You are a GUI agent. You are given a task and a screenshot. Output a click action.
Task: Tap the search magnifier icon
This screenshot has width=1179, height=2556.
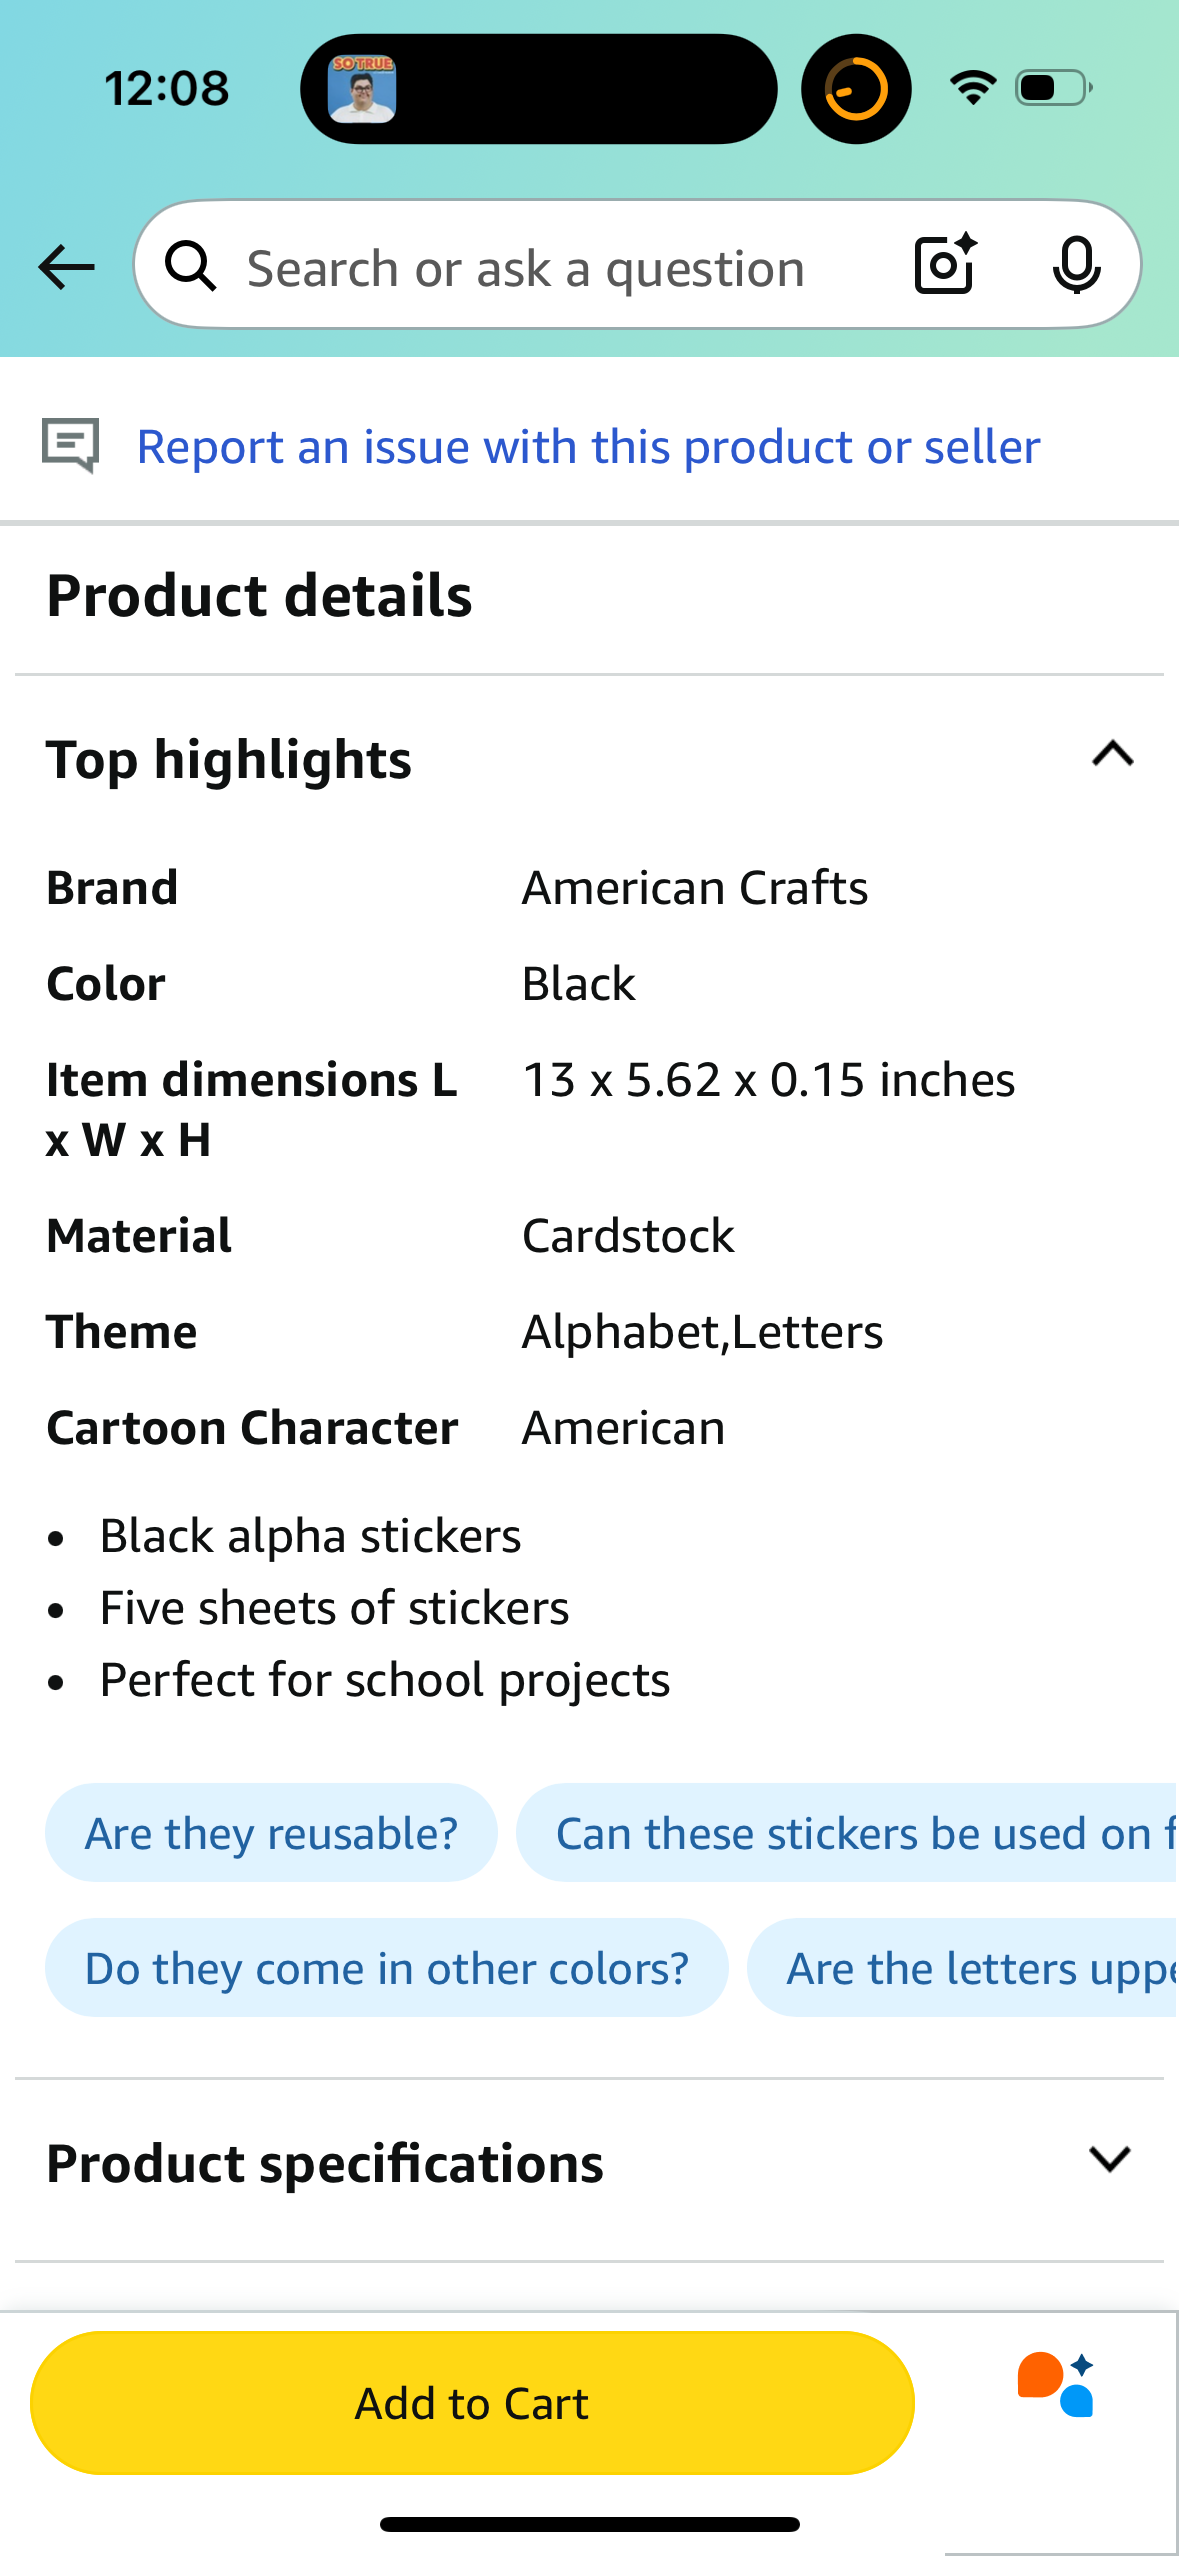(190, 267)
